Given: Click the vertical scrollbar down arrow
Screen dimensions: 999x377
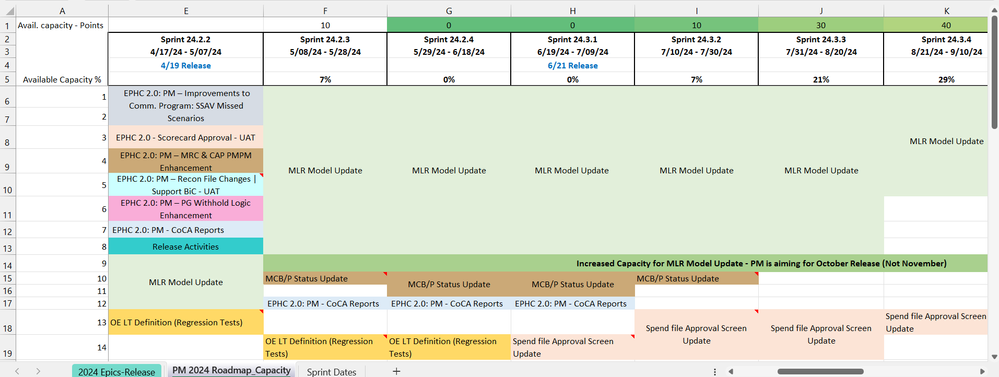Looking at the screenshot, I should click(994, 357).
